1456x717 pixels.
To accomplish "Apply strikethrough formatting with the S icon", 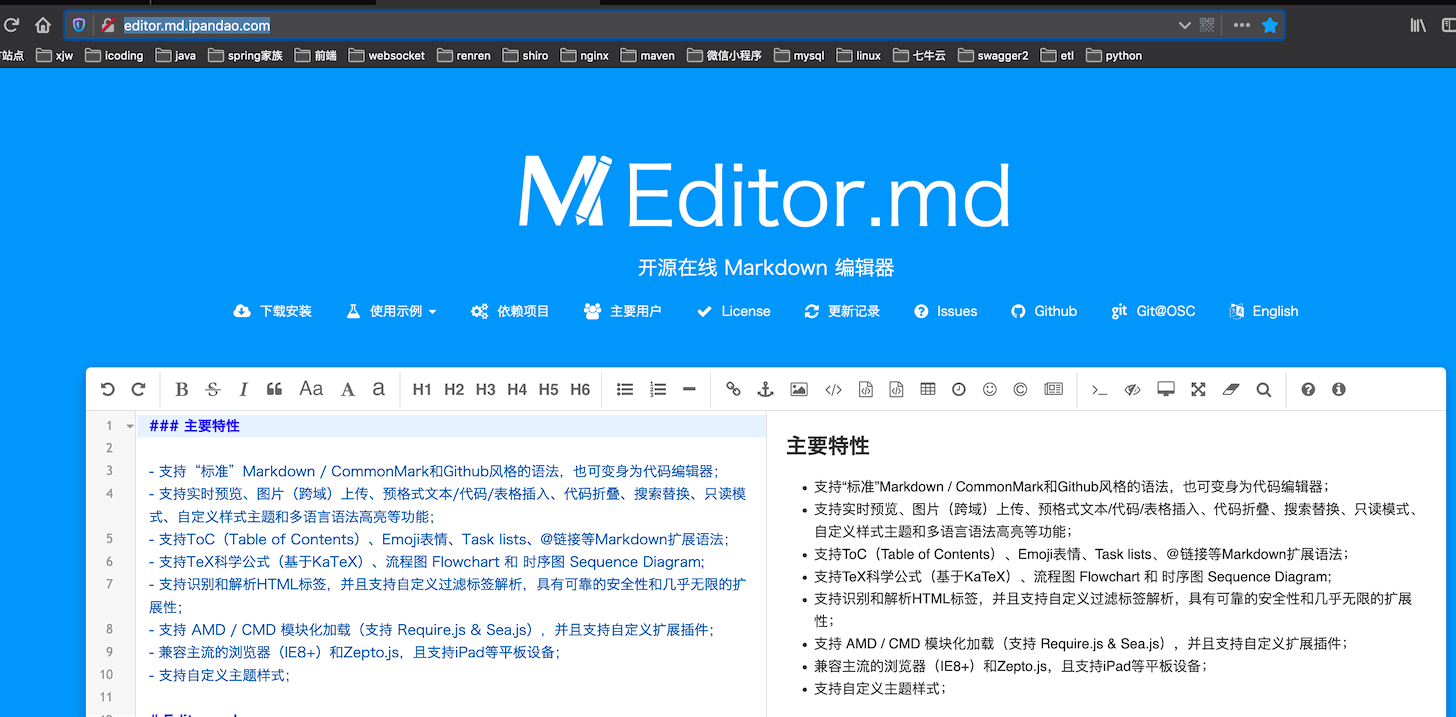I will coord(212,390).
